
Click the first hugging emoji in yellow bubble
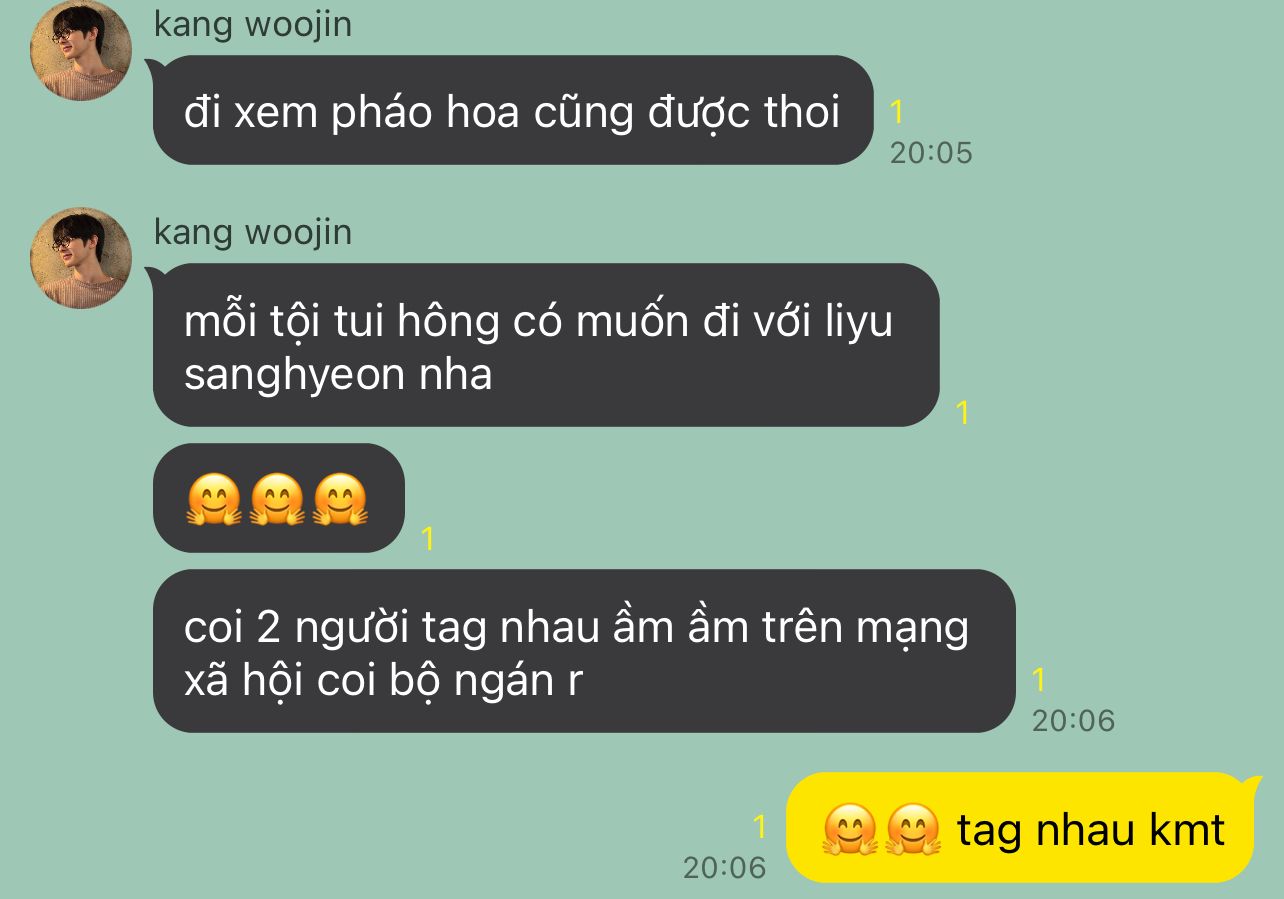[x=850, y=830]
